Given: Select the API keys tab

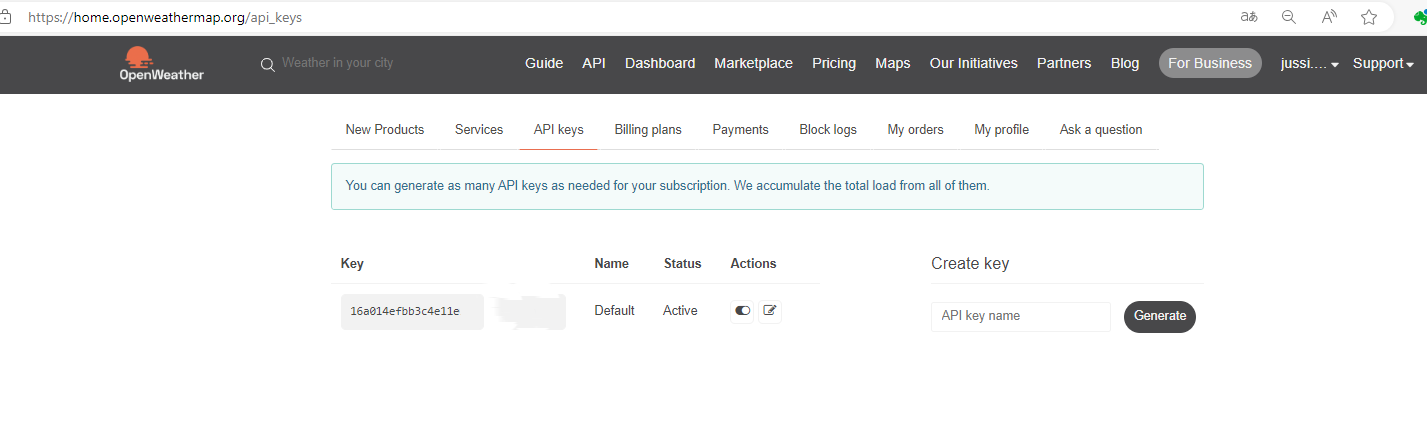Looking at the screenshot, I should 558,130.
